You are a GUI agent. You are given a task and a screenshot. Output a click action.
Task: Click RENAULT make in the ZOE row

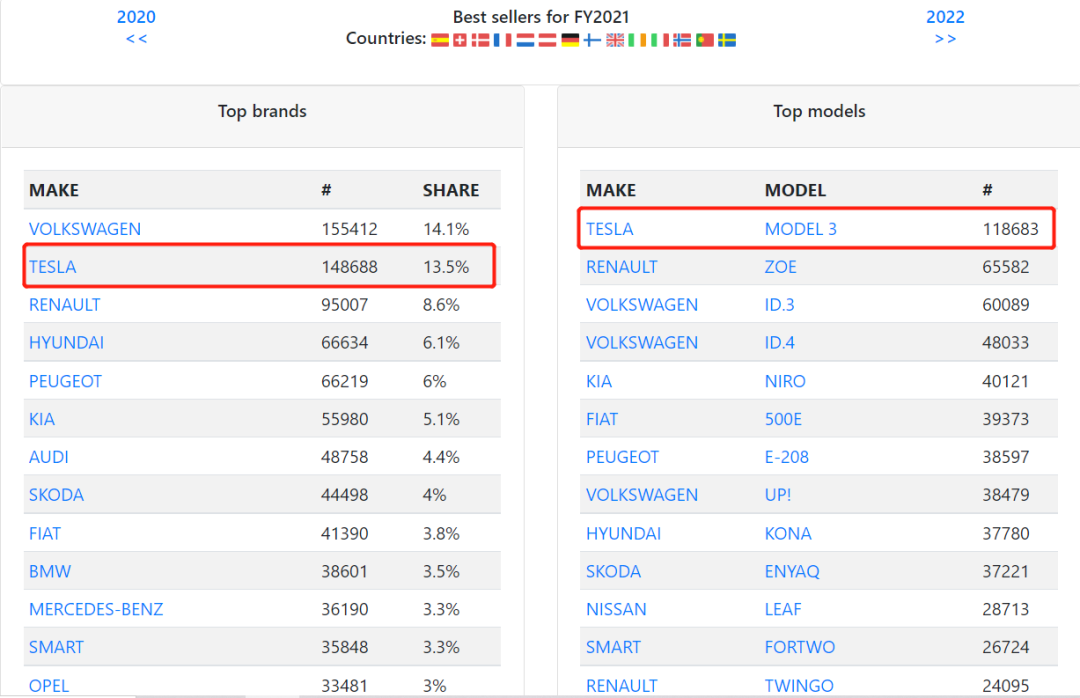point(622,267)
